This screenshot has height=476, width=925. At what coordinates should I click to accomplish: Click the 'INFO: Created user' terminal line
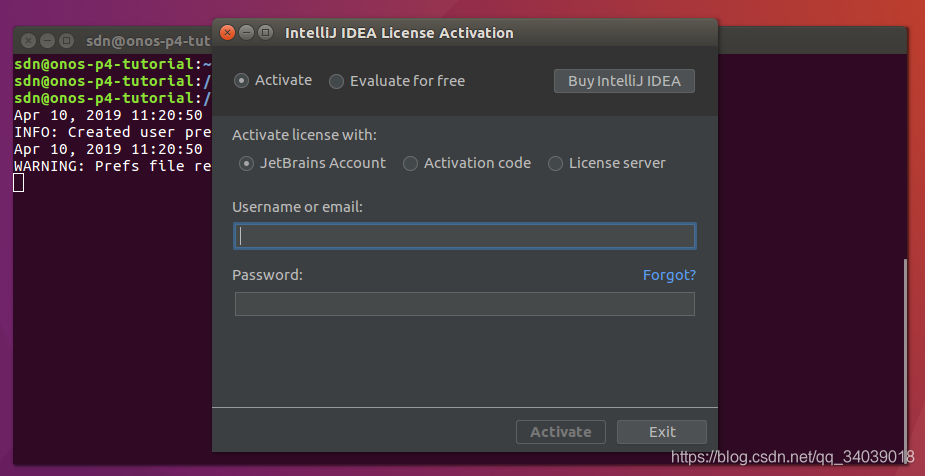(x=113, y=132)
